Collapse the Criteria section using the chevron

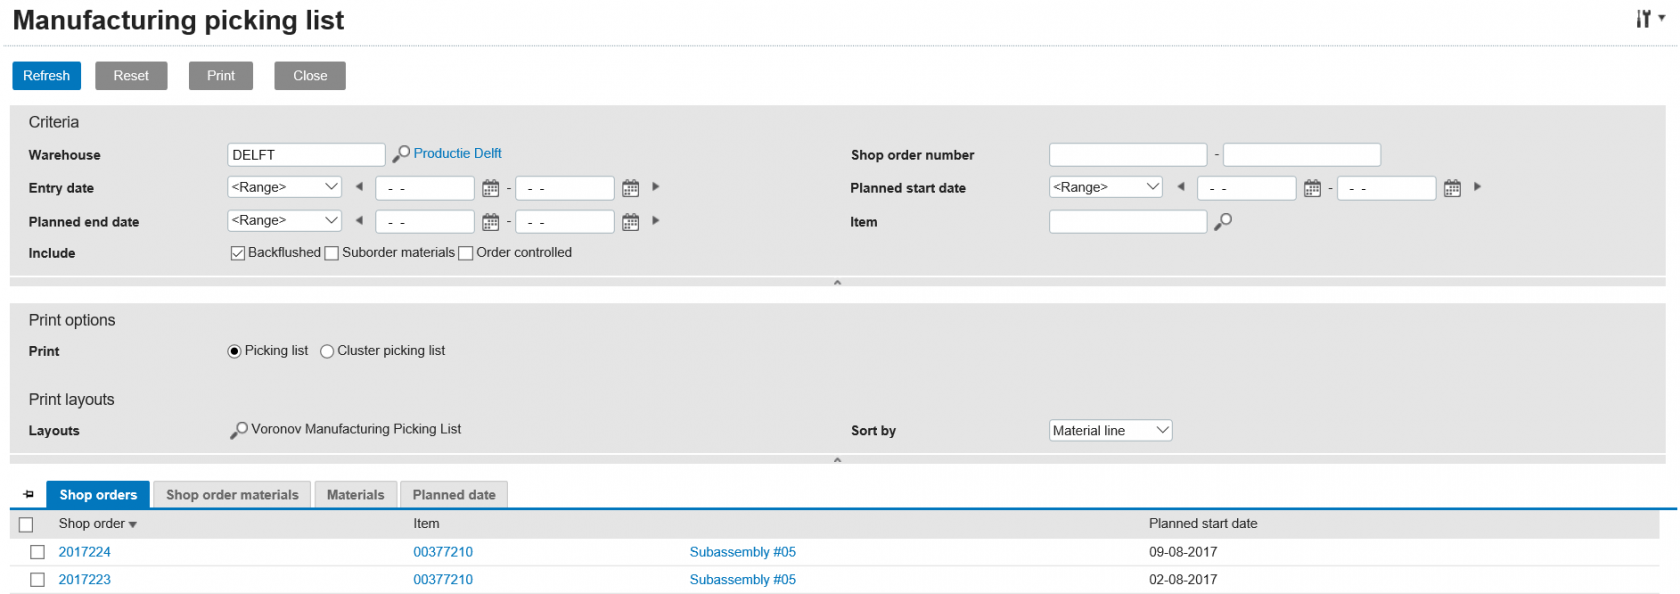(x=837, y=283)
